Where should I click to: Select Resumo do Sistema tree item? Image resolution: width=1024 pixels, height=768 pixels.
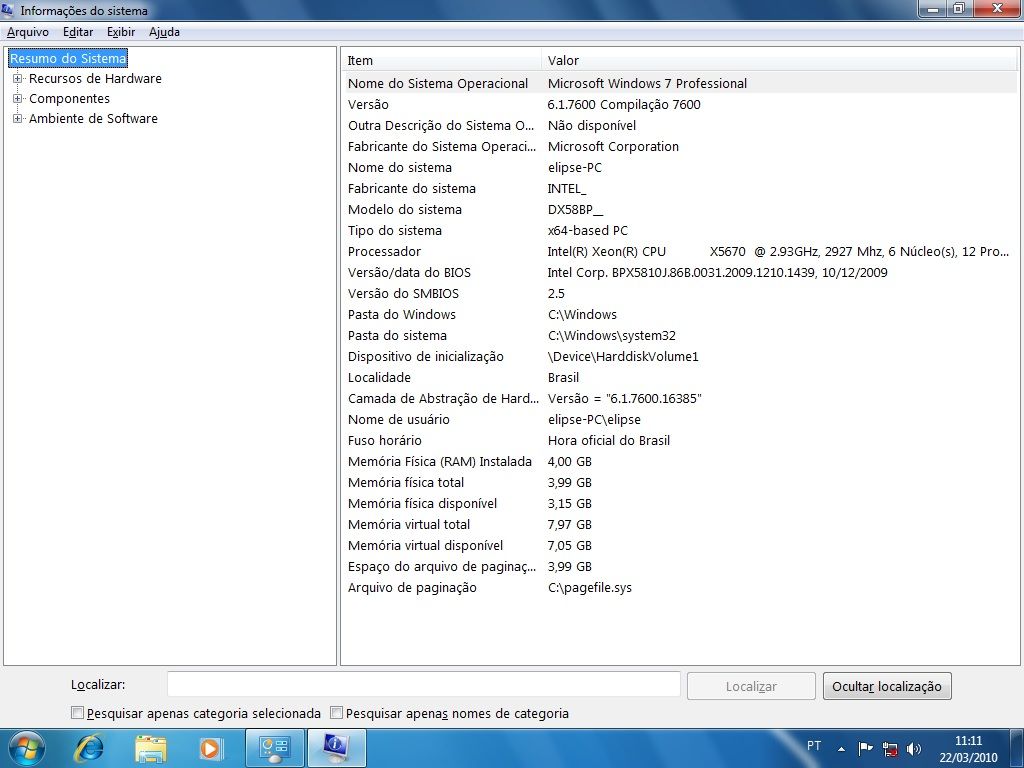(68, 59)
